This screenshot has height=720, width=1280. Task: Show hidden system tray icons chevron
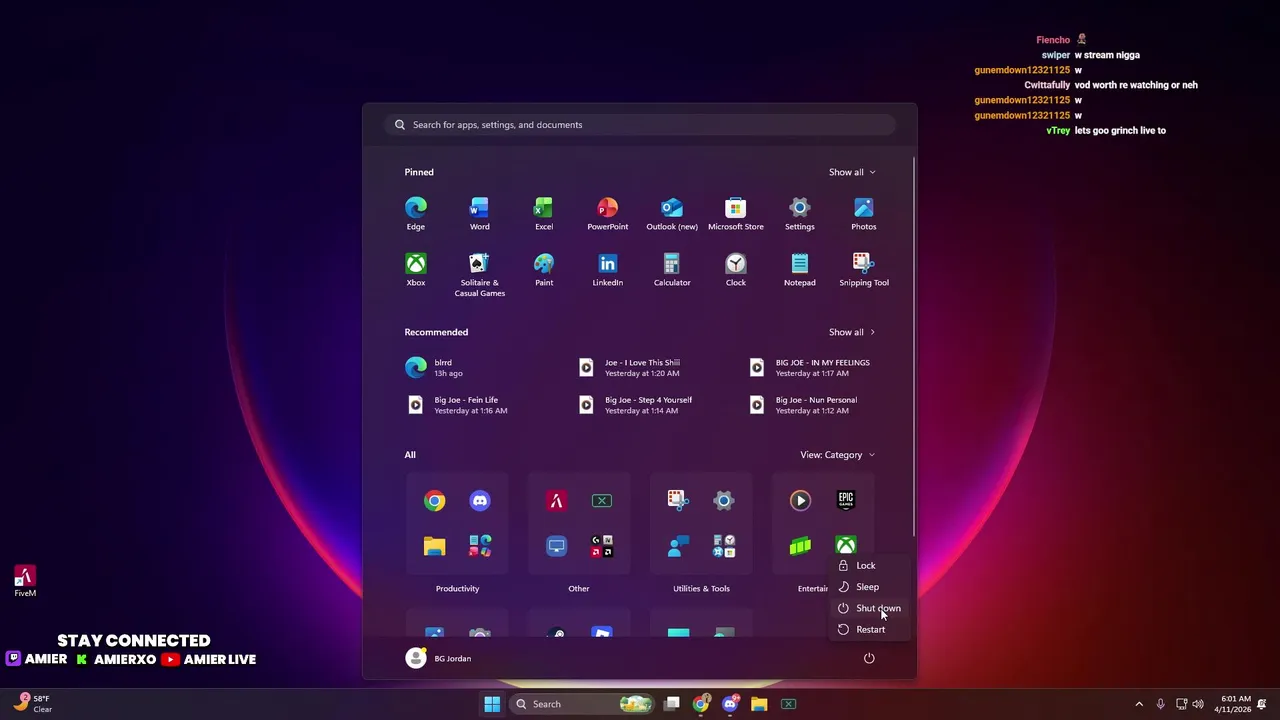click(1139, 704)
